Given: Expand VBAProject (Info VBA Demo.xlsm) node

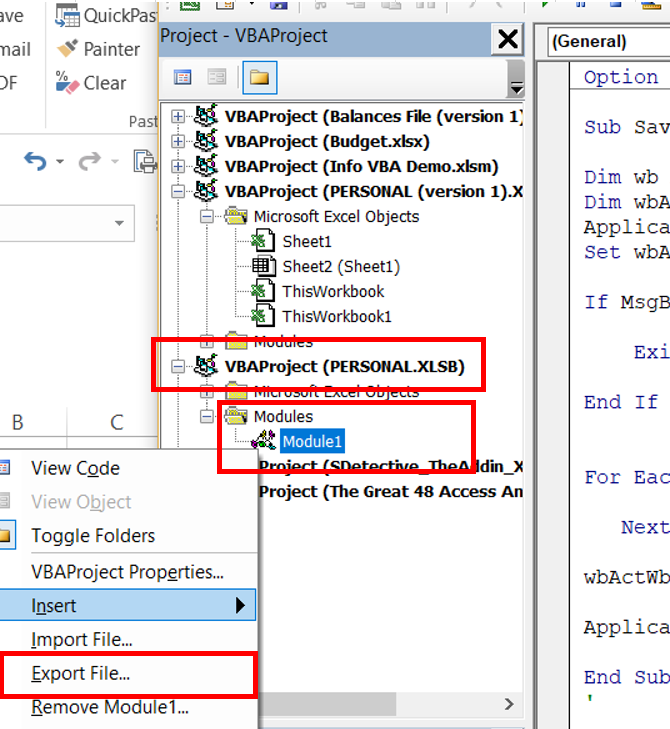Looking at the screenshot, I should (x=178, y=166).
